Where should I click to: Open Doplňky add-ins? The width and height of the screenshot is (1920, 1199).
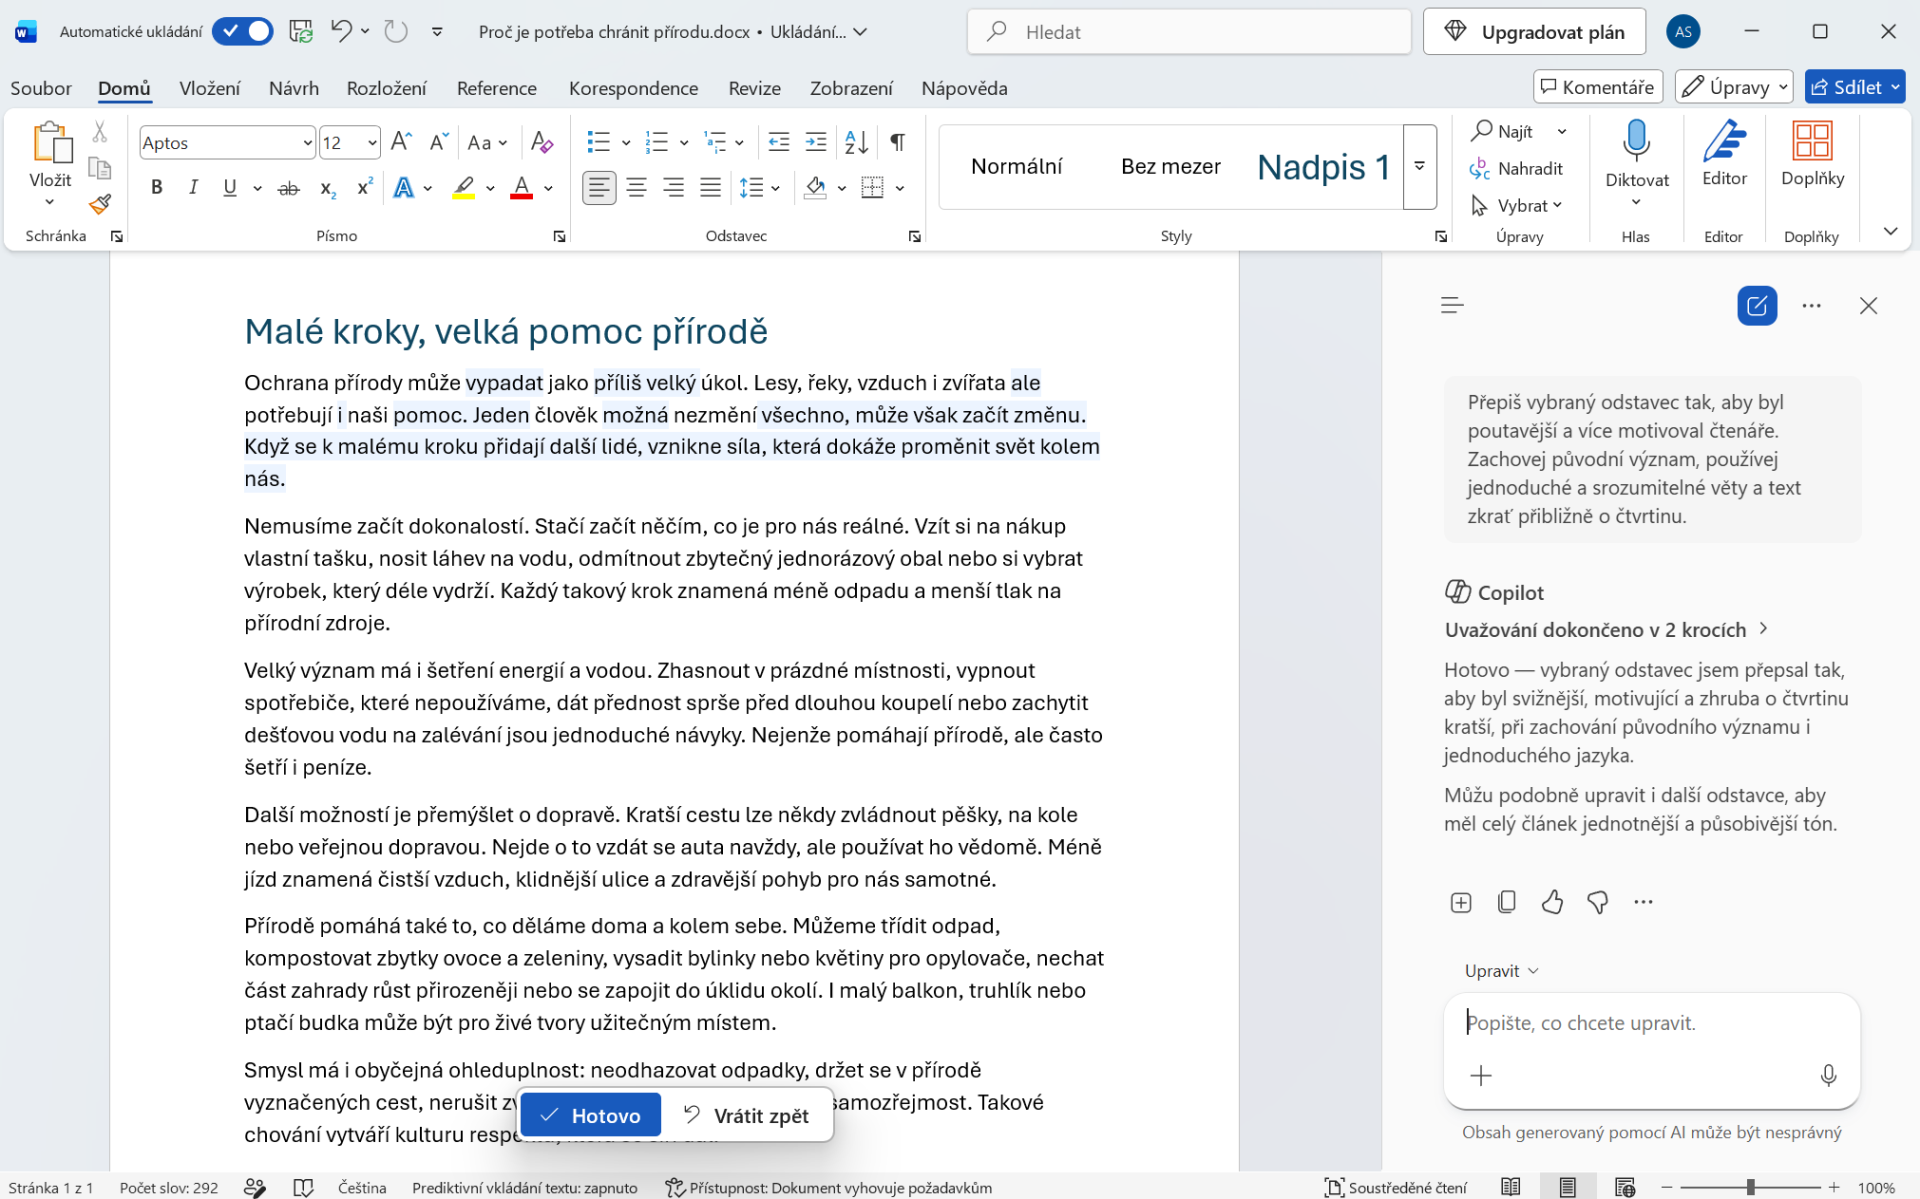[1812, 152]
